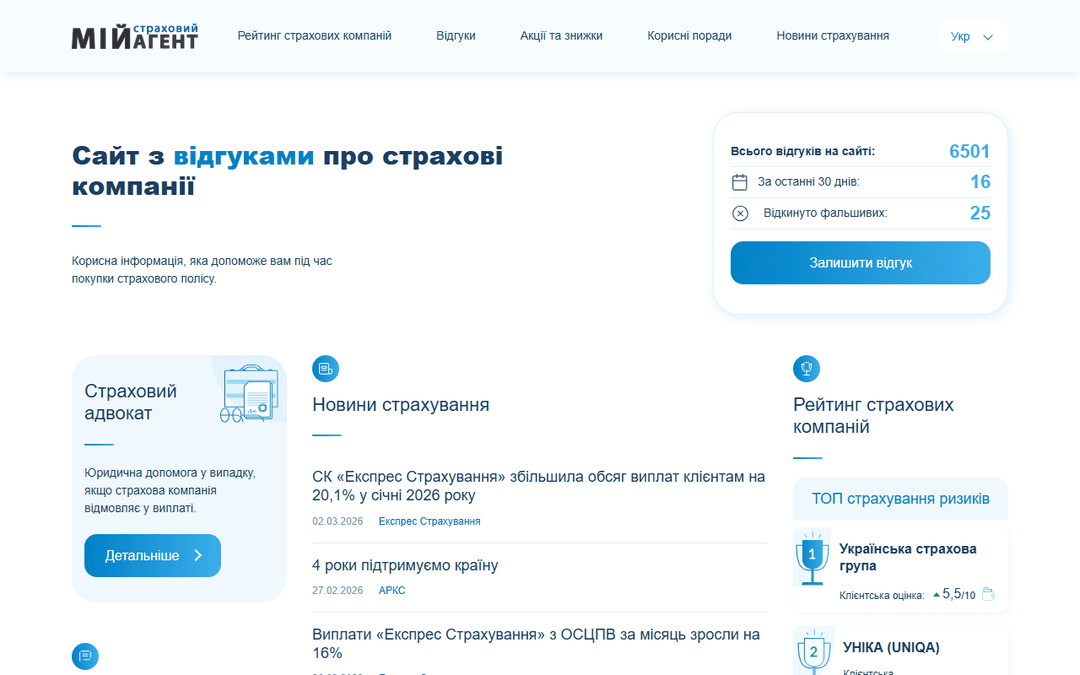Open Українська страхова група rating entry
1080x675 pixels.
pyautogui.click(x=908, y=557)
